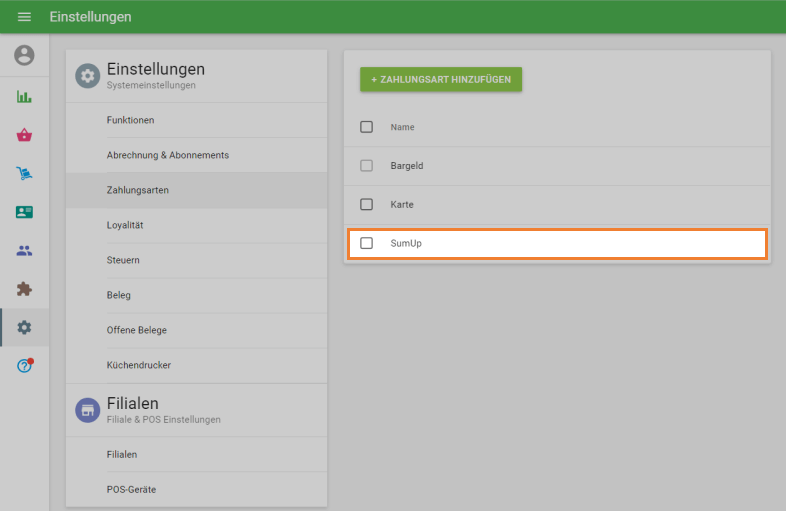Tick the SumUp checkbox
Screen dimensions: 786x511
click(x=366, y=243)
